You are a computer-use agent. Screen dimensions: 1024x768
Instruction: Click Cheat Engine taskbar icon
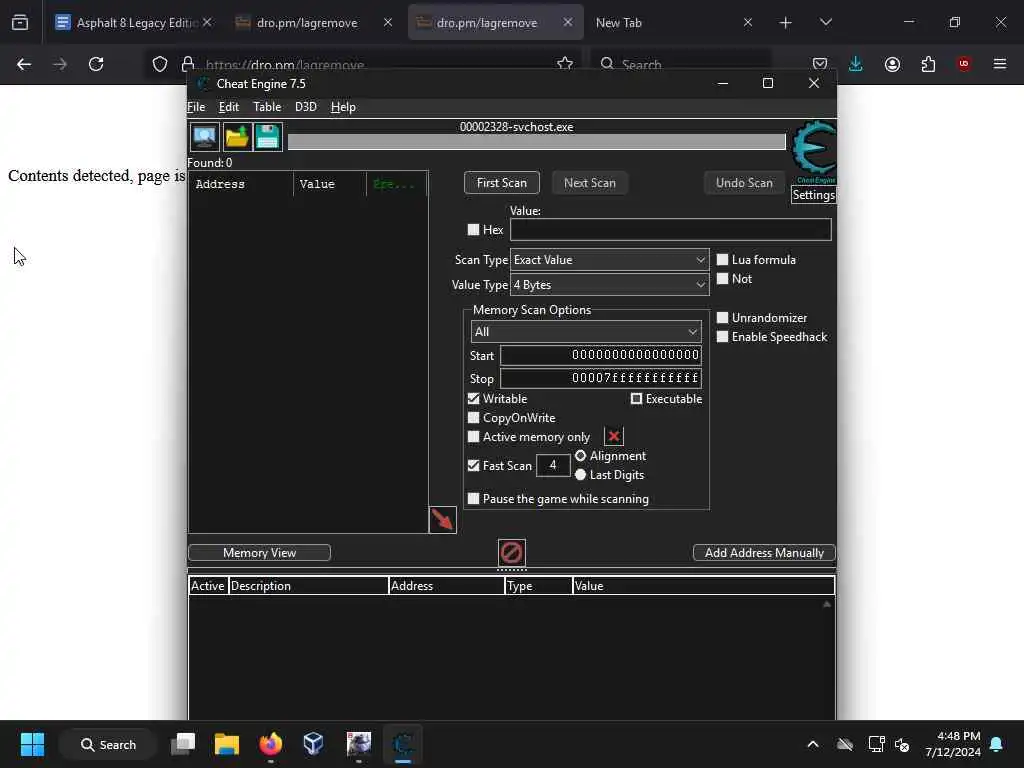pos(403,744)
